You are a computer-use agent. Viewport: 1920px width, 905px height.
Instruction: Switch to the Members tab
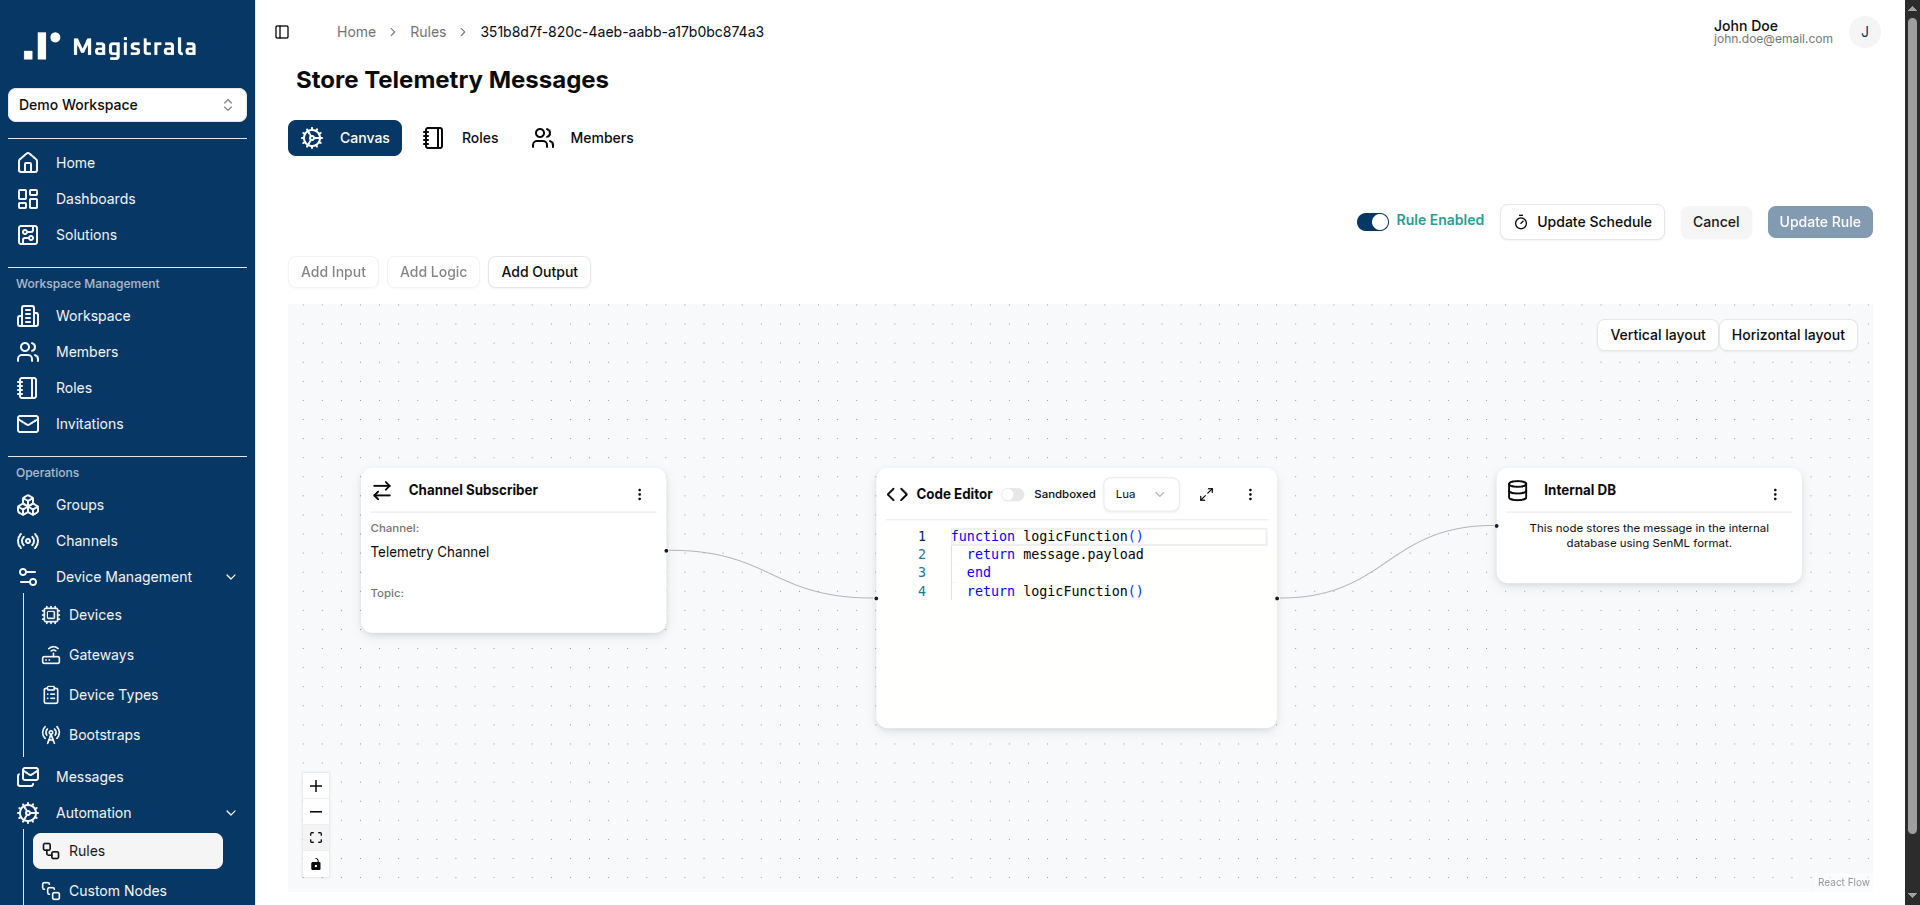582,138
